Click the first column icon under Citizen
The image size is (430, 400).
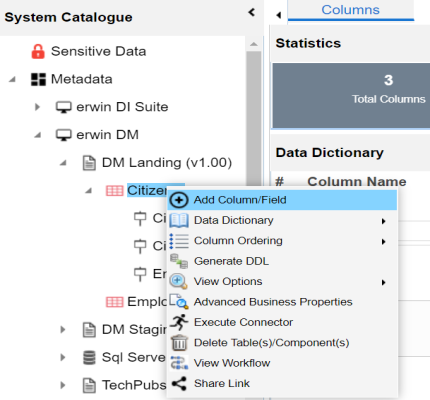140,219
